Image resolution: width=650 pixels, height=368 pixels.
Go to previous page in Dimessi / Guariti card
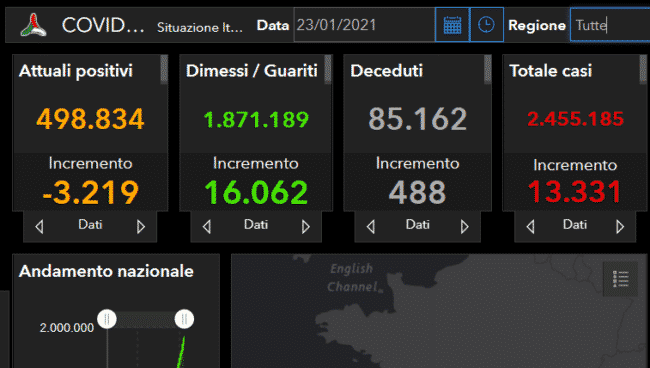[x=206, y=227]
